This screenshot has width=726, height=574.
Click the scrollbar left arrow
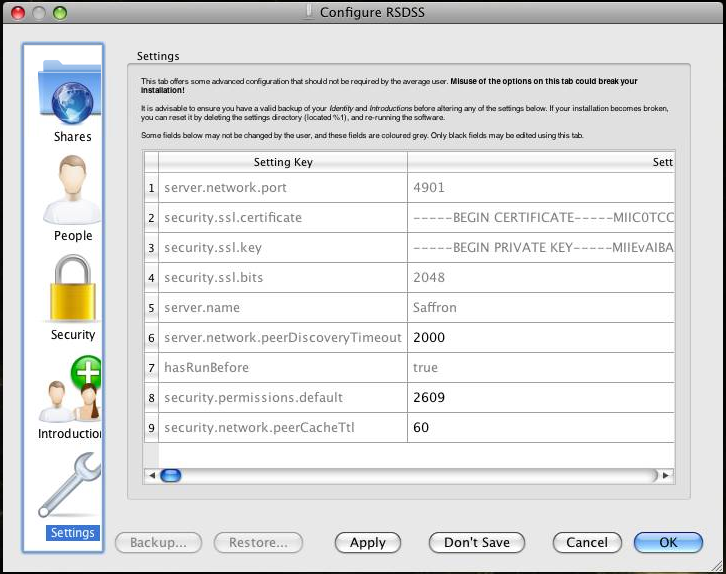152,476
